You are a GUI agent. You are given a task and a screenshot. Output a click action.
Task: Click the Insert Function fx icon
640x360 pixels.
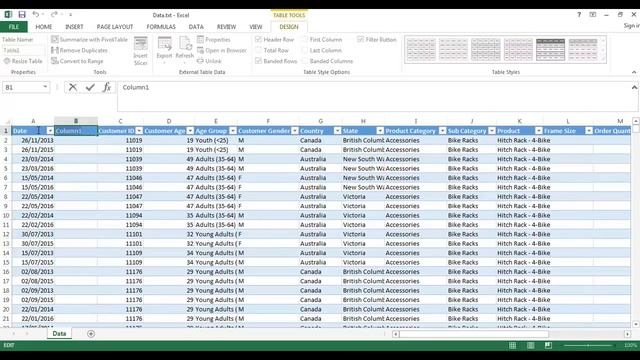pos(107,87)
